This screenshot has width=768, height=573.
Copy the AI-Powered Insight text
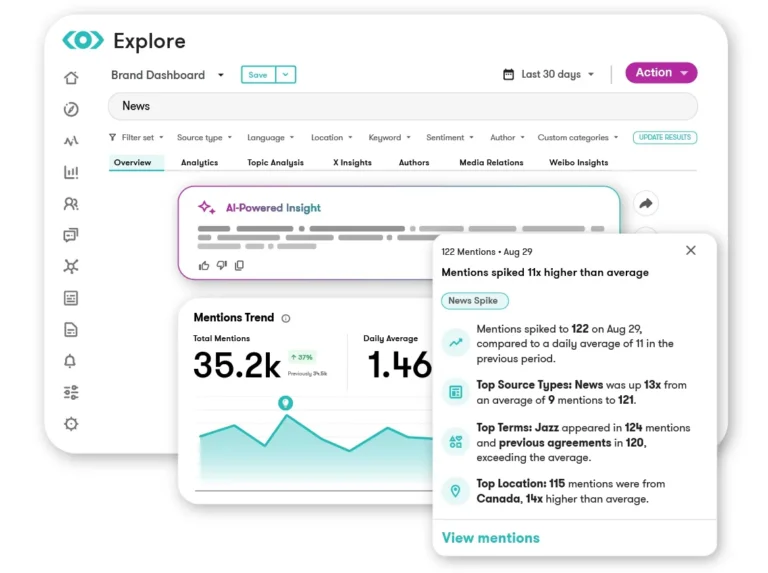pos(239,265)
